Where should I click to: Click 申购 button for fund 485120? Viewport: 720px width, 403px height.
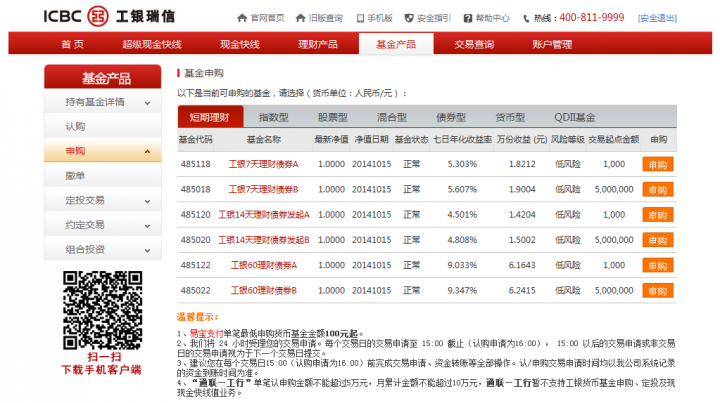[658, 215]
